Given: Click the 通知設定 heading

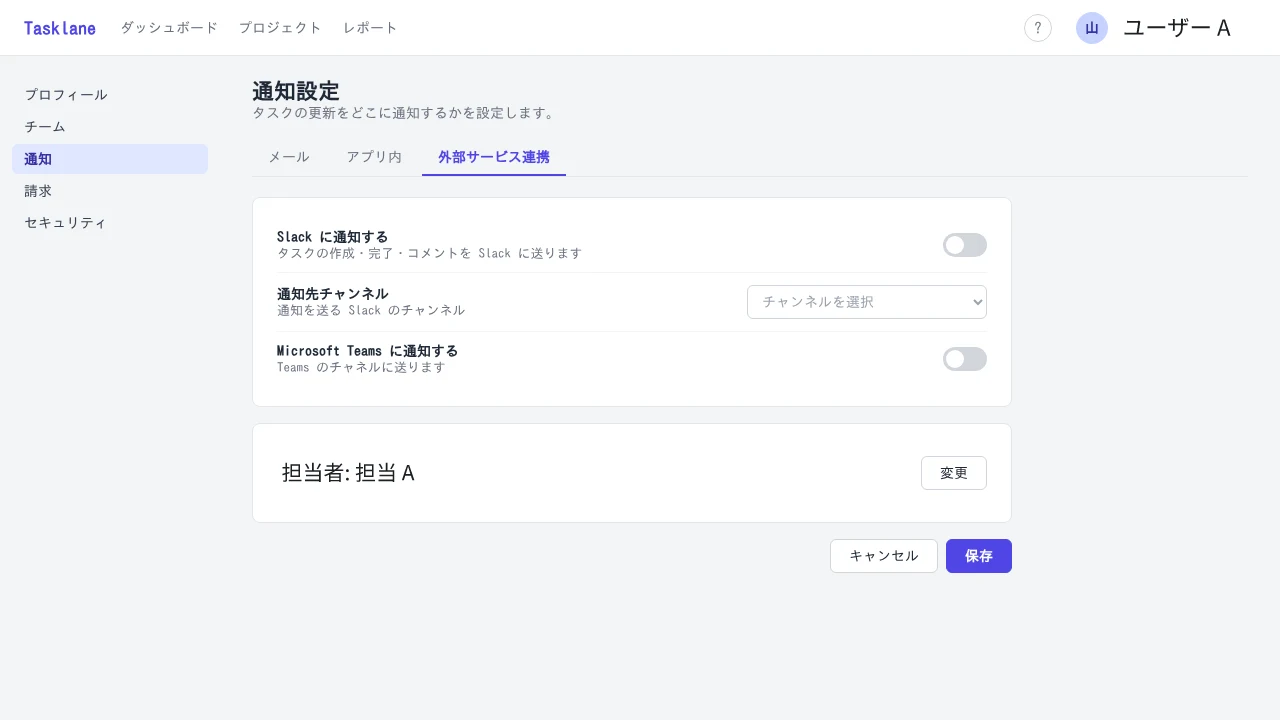Looking at the screenshot, I should [296, 91].
